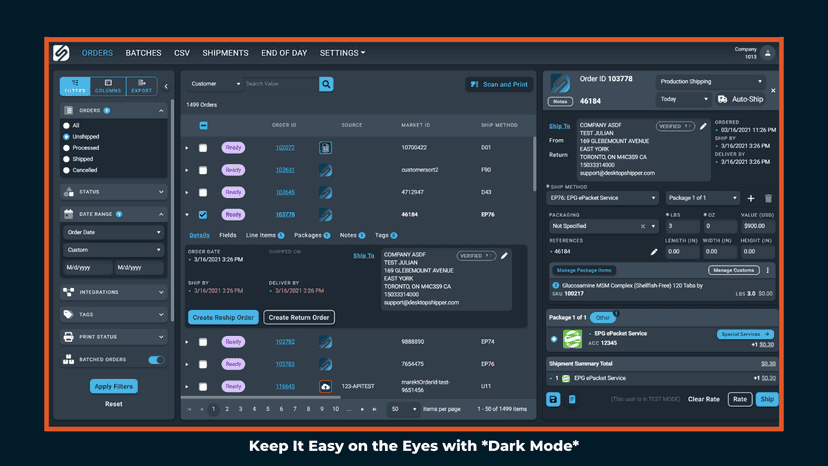Click the Auto-Ship truck icon
The image size is (828, 466).
[722, 99]
